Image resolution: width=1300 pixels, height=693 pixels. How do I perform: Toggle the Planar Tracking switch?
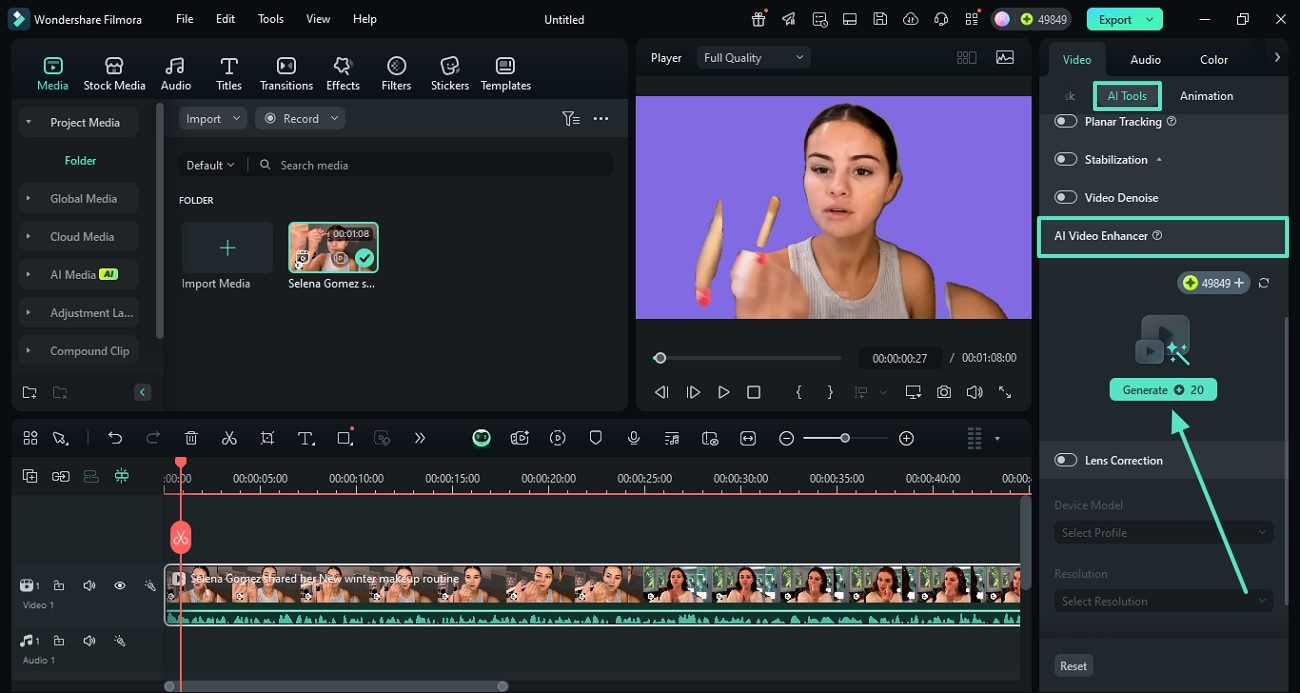1066,121
